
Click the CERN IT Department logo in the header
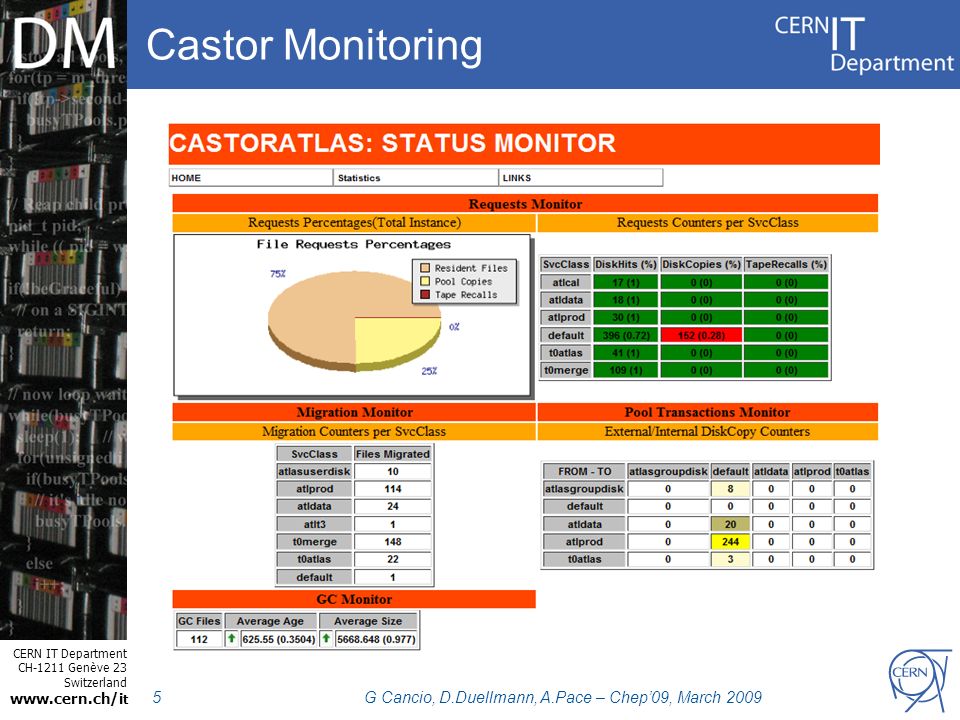(x=863, y=44)
